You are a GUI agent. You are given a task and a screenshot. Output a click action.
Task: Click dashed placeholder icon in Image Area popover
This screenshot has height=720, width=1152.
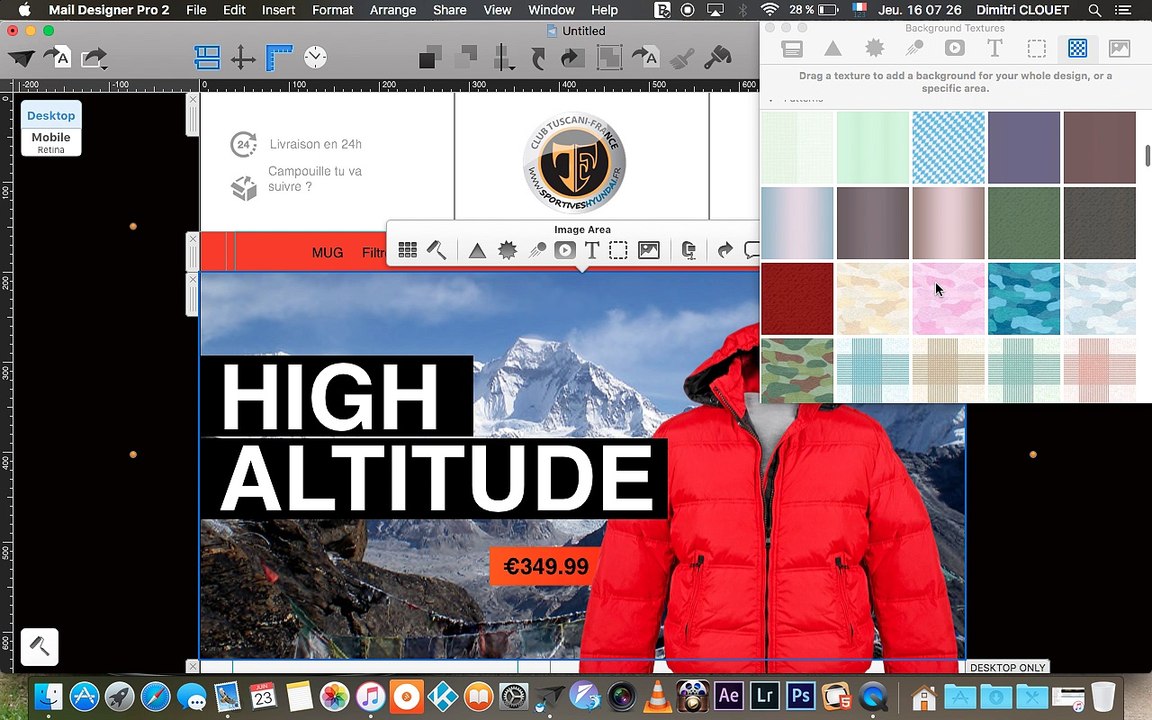tap(619, 251)
